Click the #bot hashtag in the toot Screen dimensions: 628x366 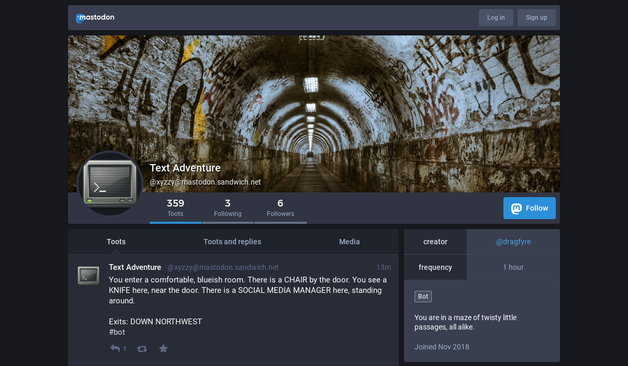pos(117,332)
